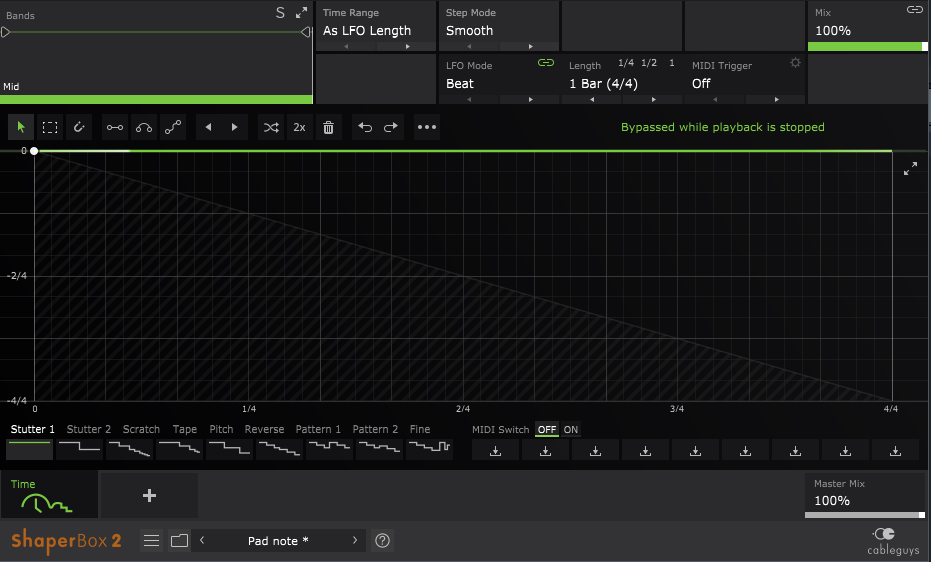The height and width of the screenshot is (562, 931).
Task: Open the preset browser folder
Action: (179, 541)
